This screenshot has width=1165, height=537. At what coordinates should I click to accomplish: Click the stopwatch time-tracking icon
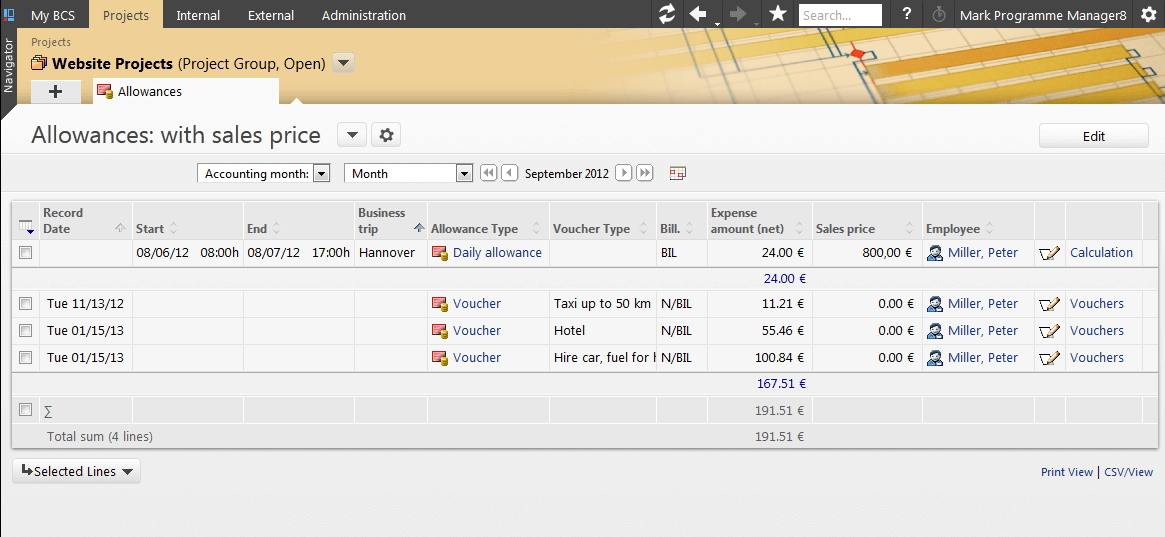pyautogui.click(x=938, y=15)
